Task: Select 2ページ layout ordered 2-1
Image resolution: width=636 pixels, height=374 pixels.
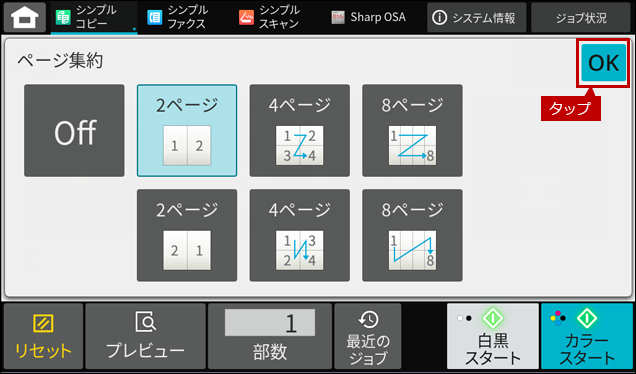Action: (x=187, y=235)
